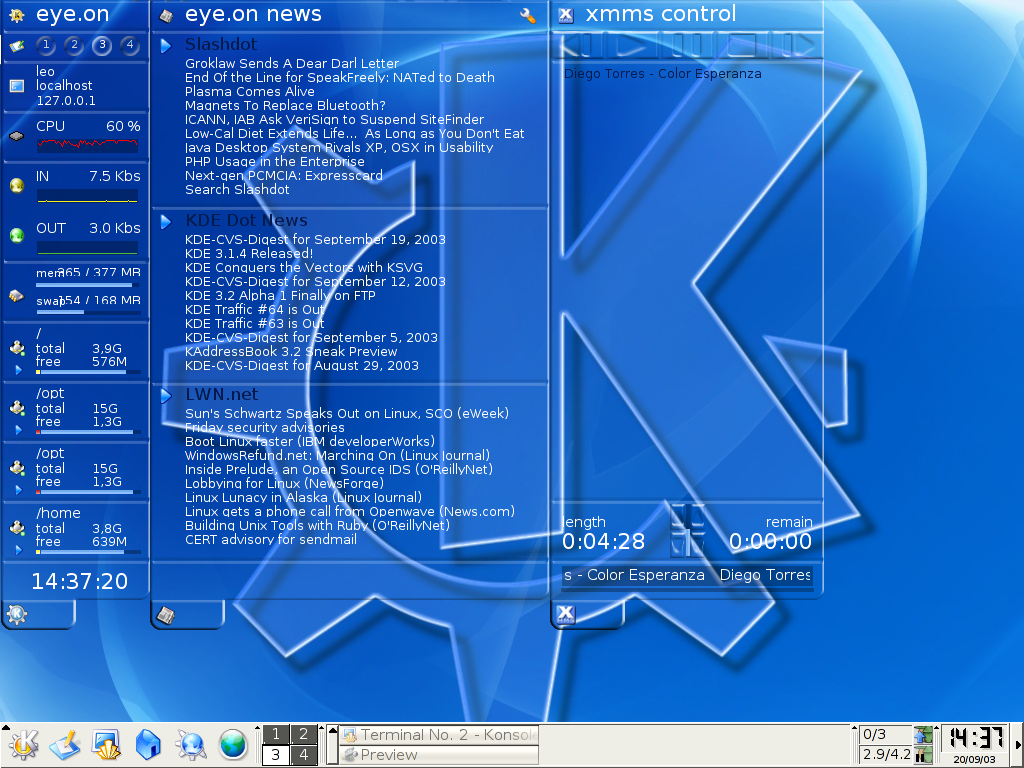Click the play button in xmms control
The height and width of the screenshot is (768, 1024).
pos(632,46)
